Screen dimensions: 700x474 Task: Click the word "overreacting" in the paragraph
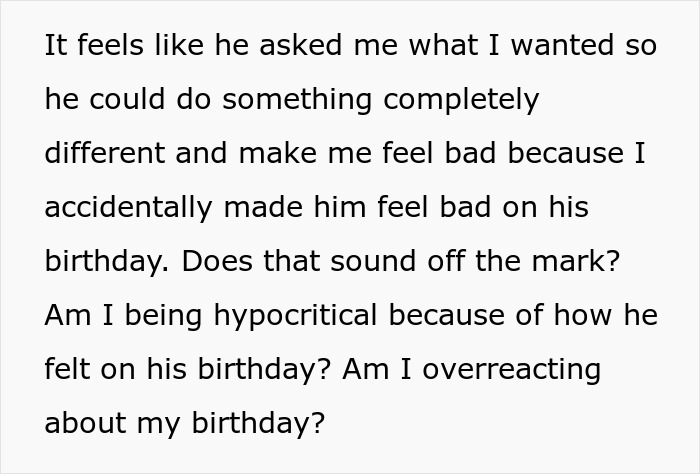[512, 369]
